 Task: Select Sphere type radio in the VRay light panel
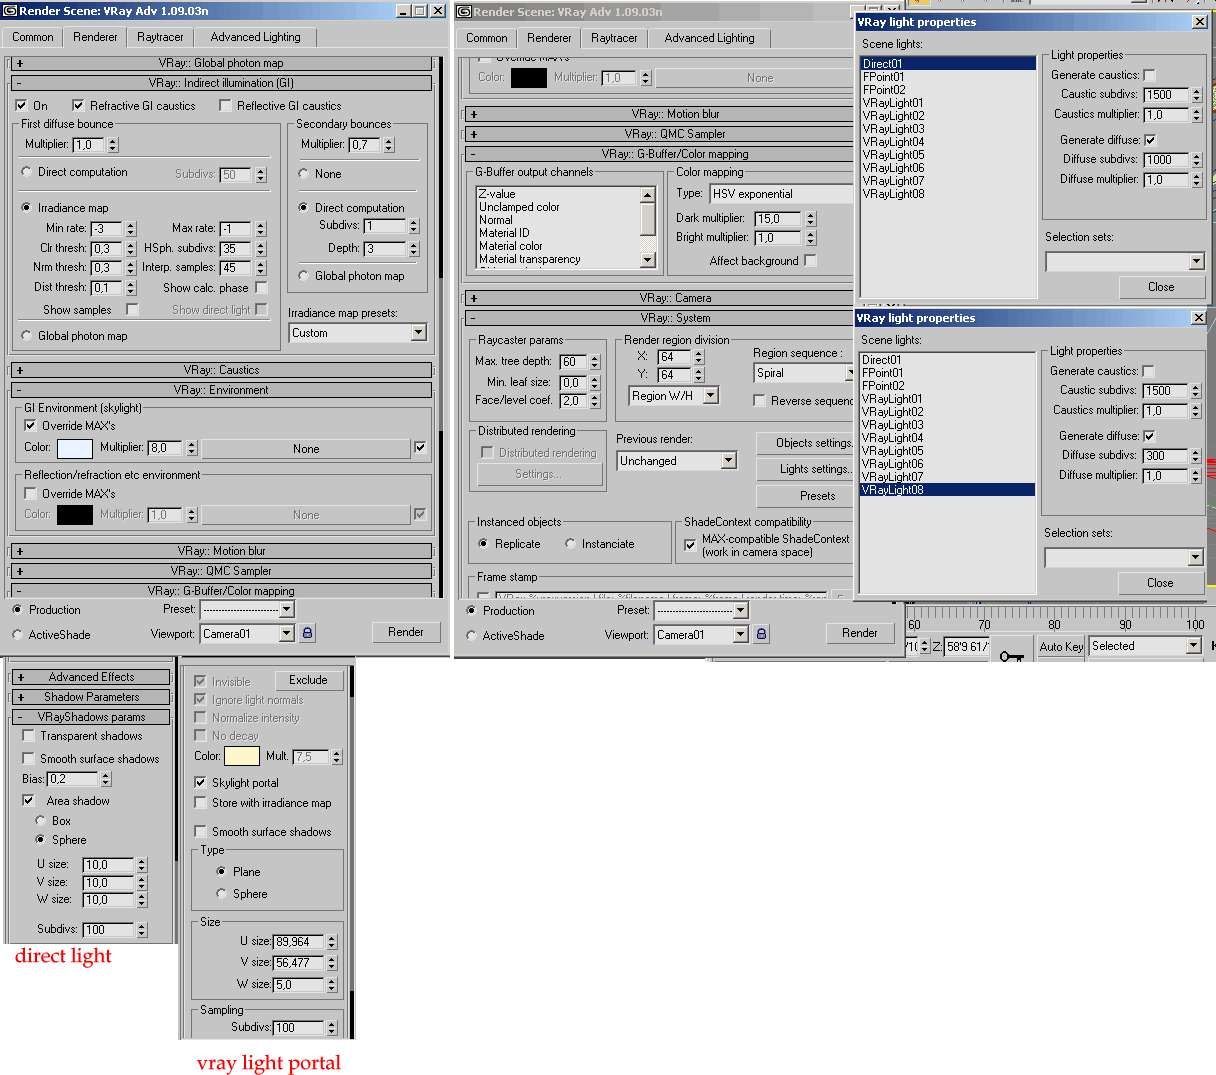221,894
